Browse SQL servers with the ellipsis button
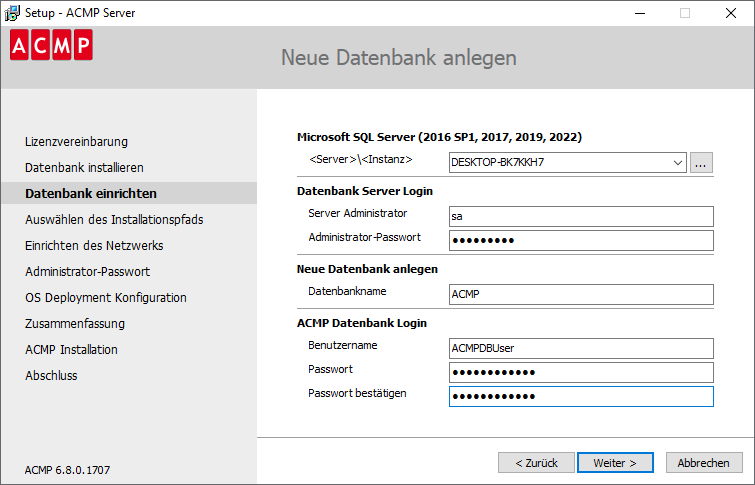 pyautogui.click(x=701, y=163)
